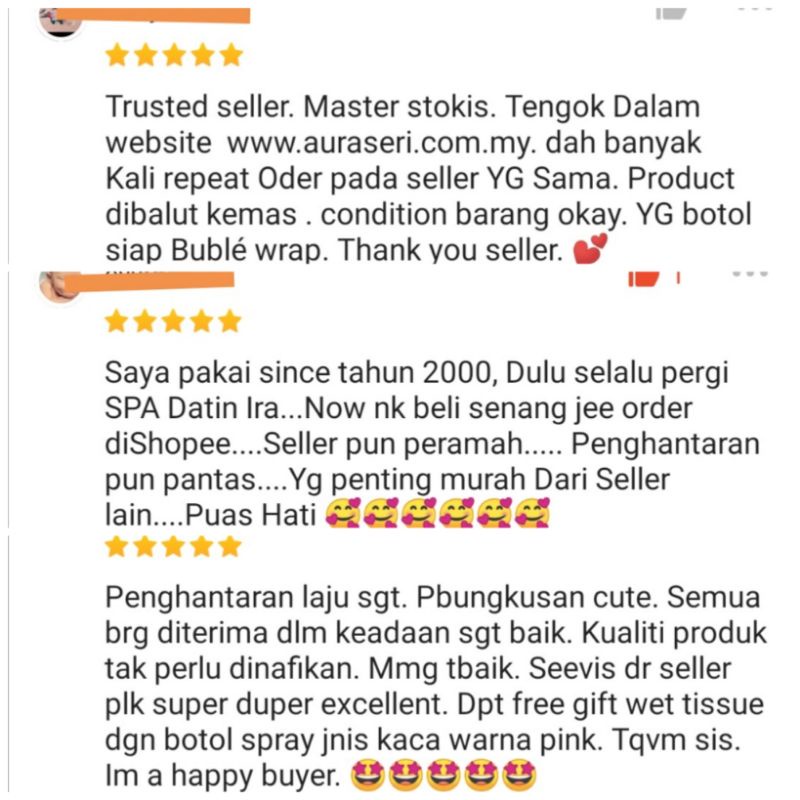This screenshot has height=800, width=800.
Task: Click the red hearts emoji after 'Thank you seller'
Action: pos(590,248)
